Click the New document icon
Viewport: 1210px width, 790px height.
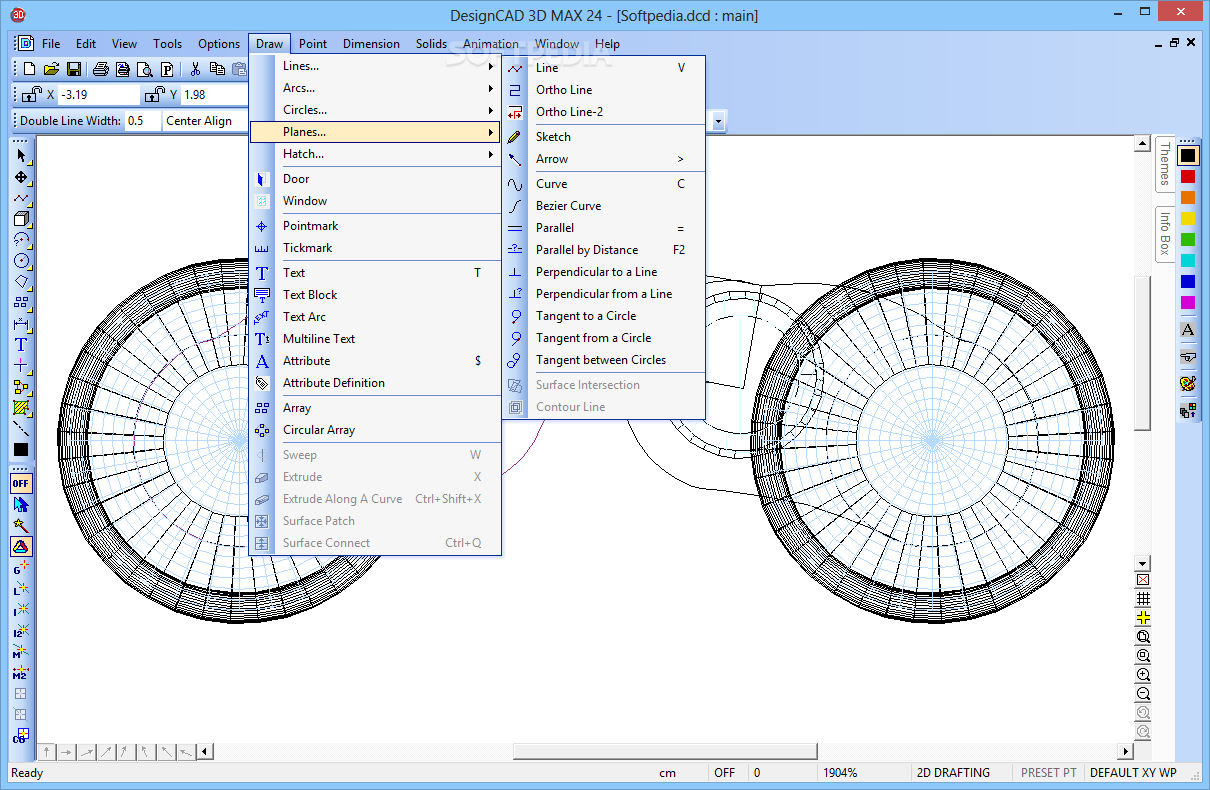pyautogui.click(x=29, y=69)
